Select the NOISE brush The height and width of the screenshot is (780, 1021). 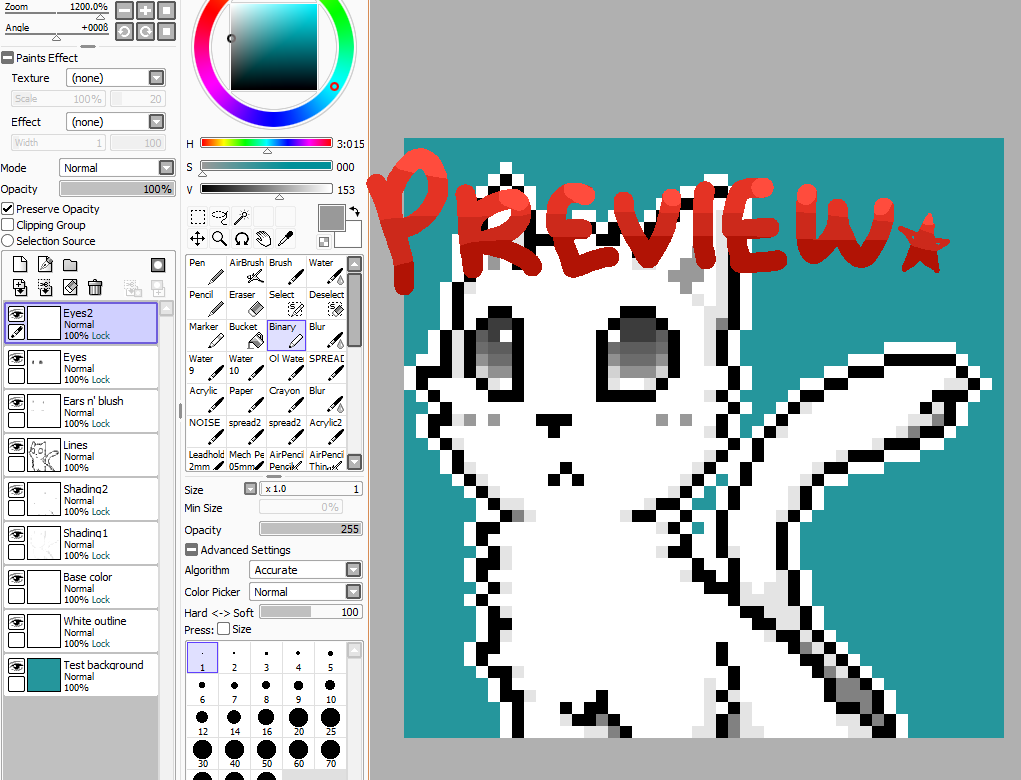(206, 431)
